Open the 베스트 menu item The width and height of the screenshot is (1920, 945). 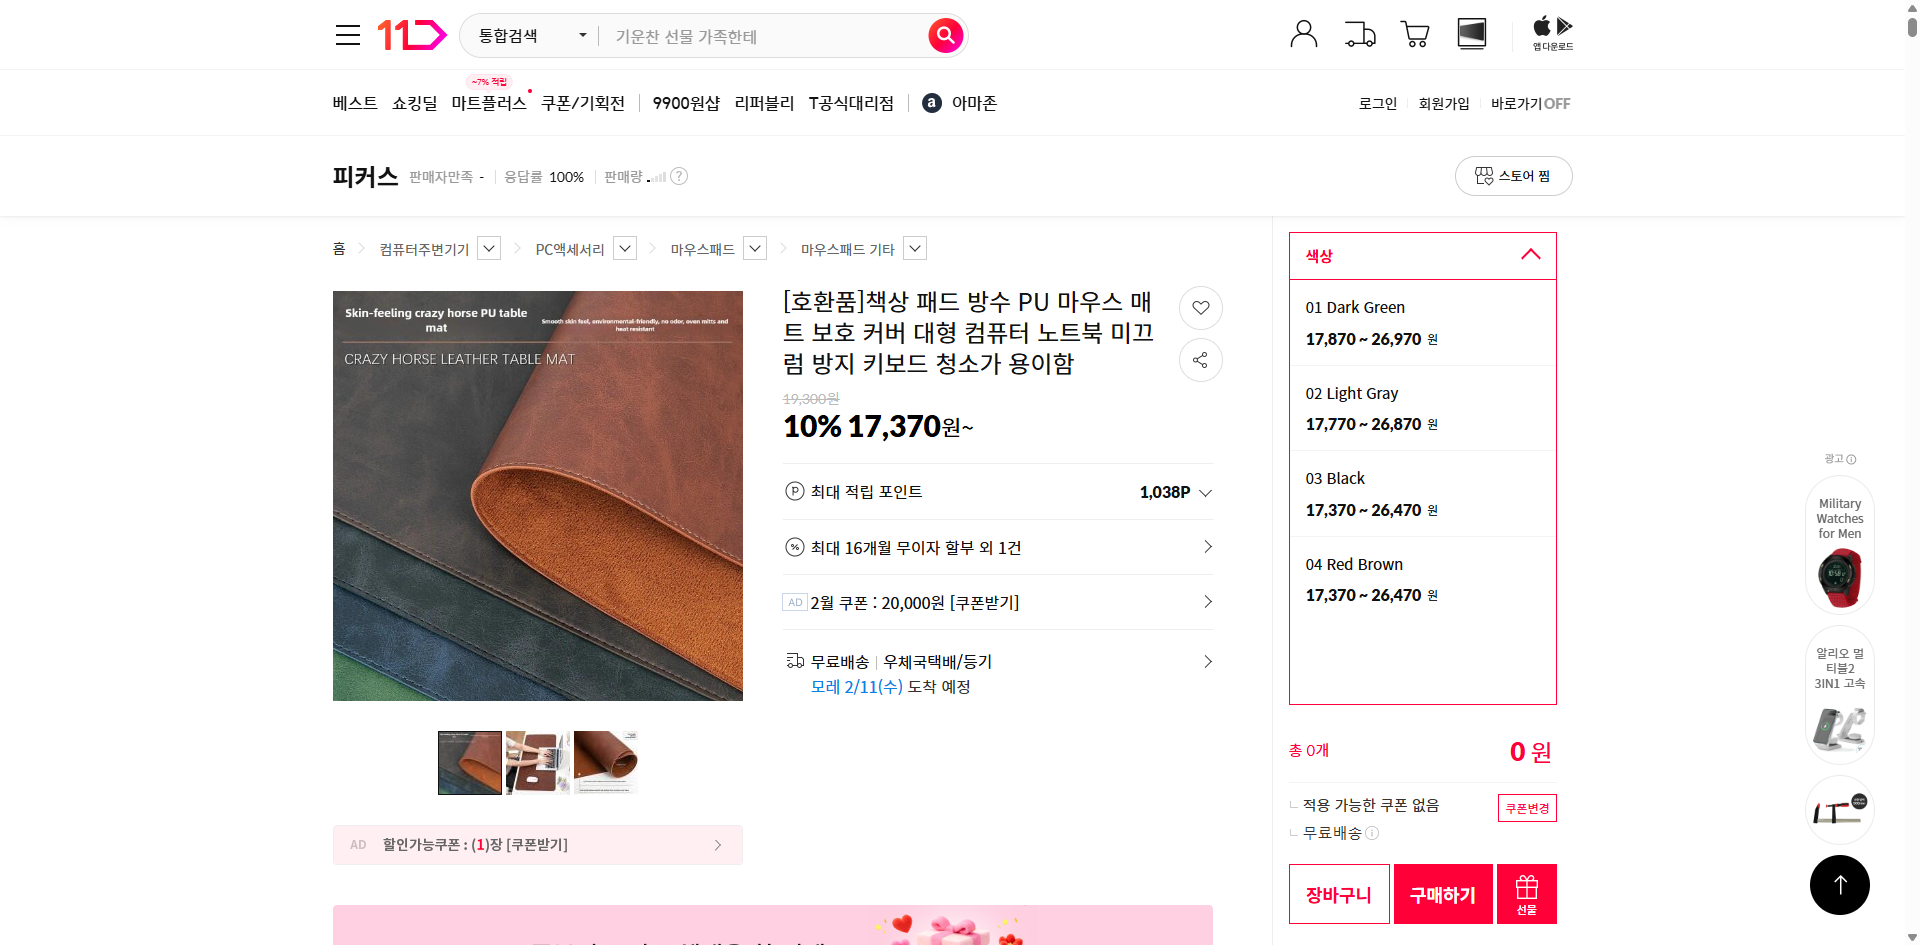[354, 103]
